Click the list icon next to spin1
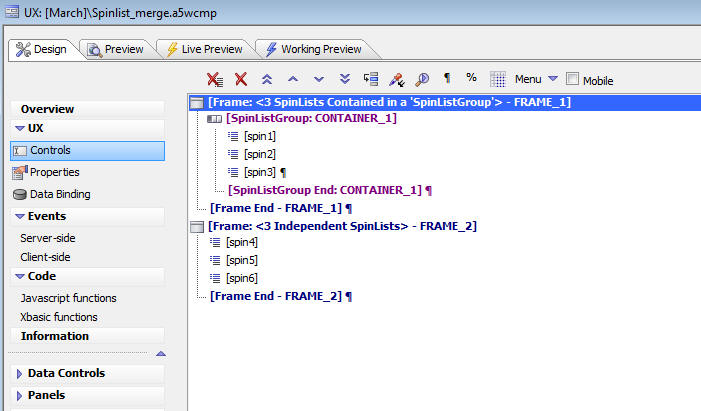Viewport: 701px width, 411px height. click(x=233, y=136)
